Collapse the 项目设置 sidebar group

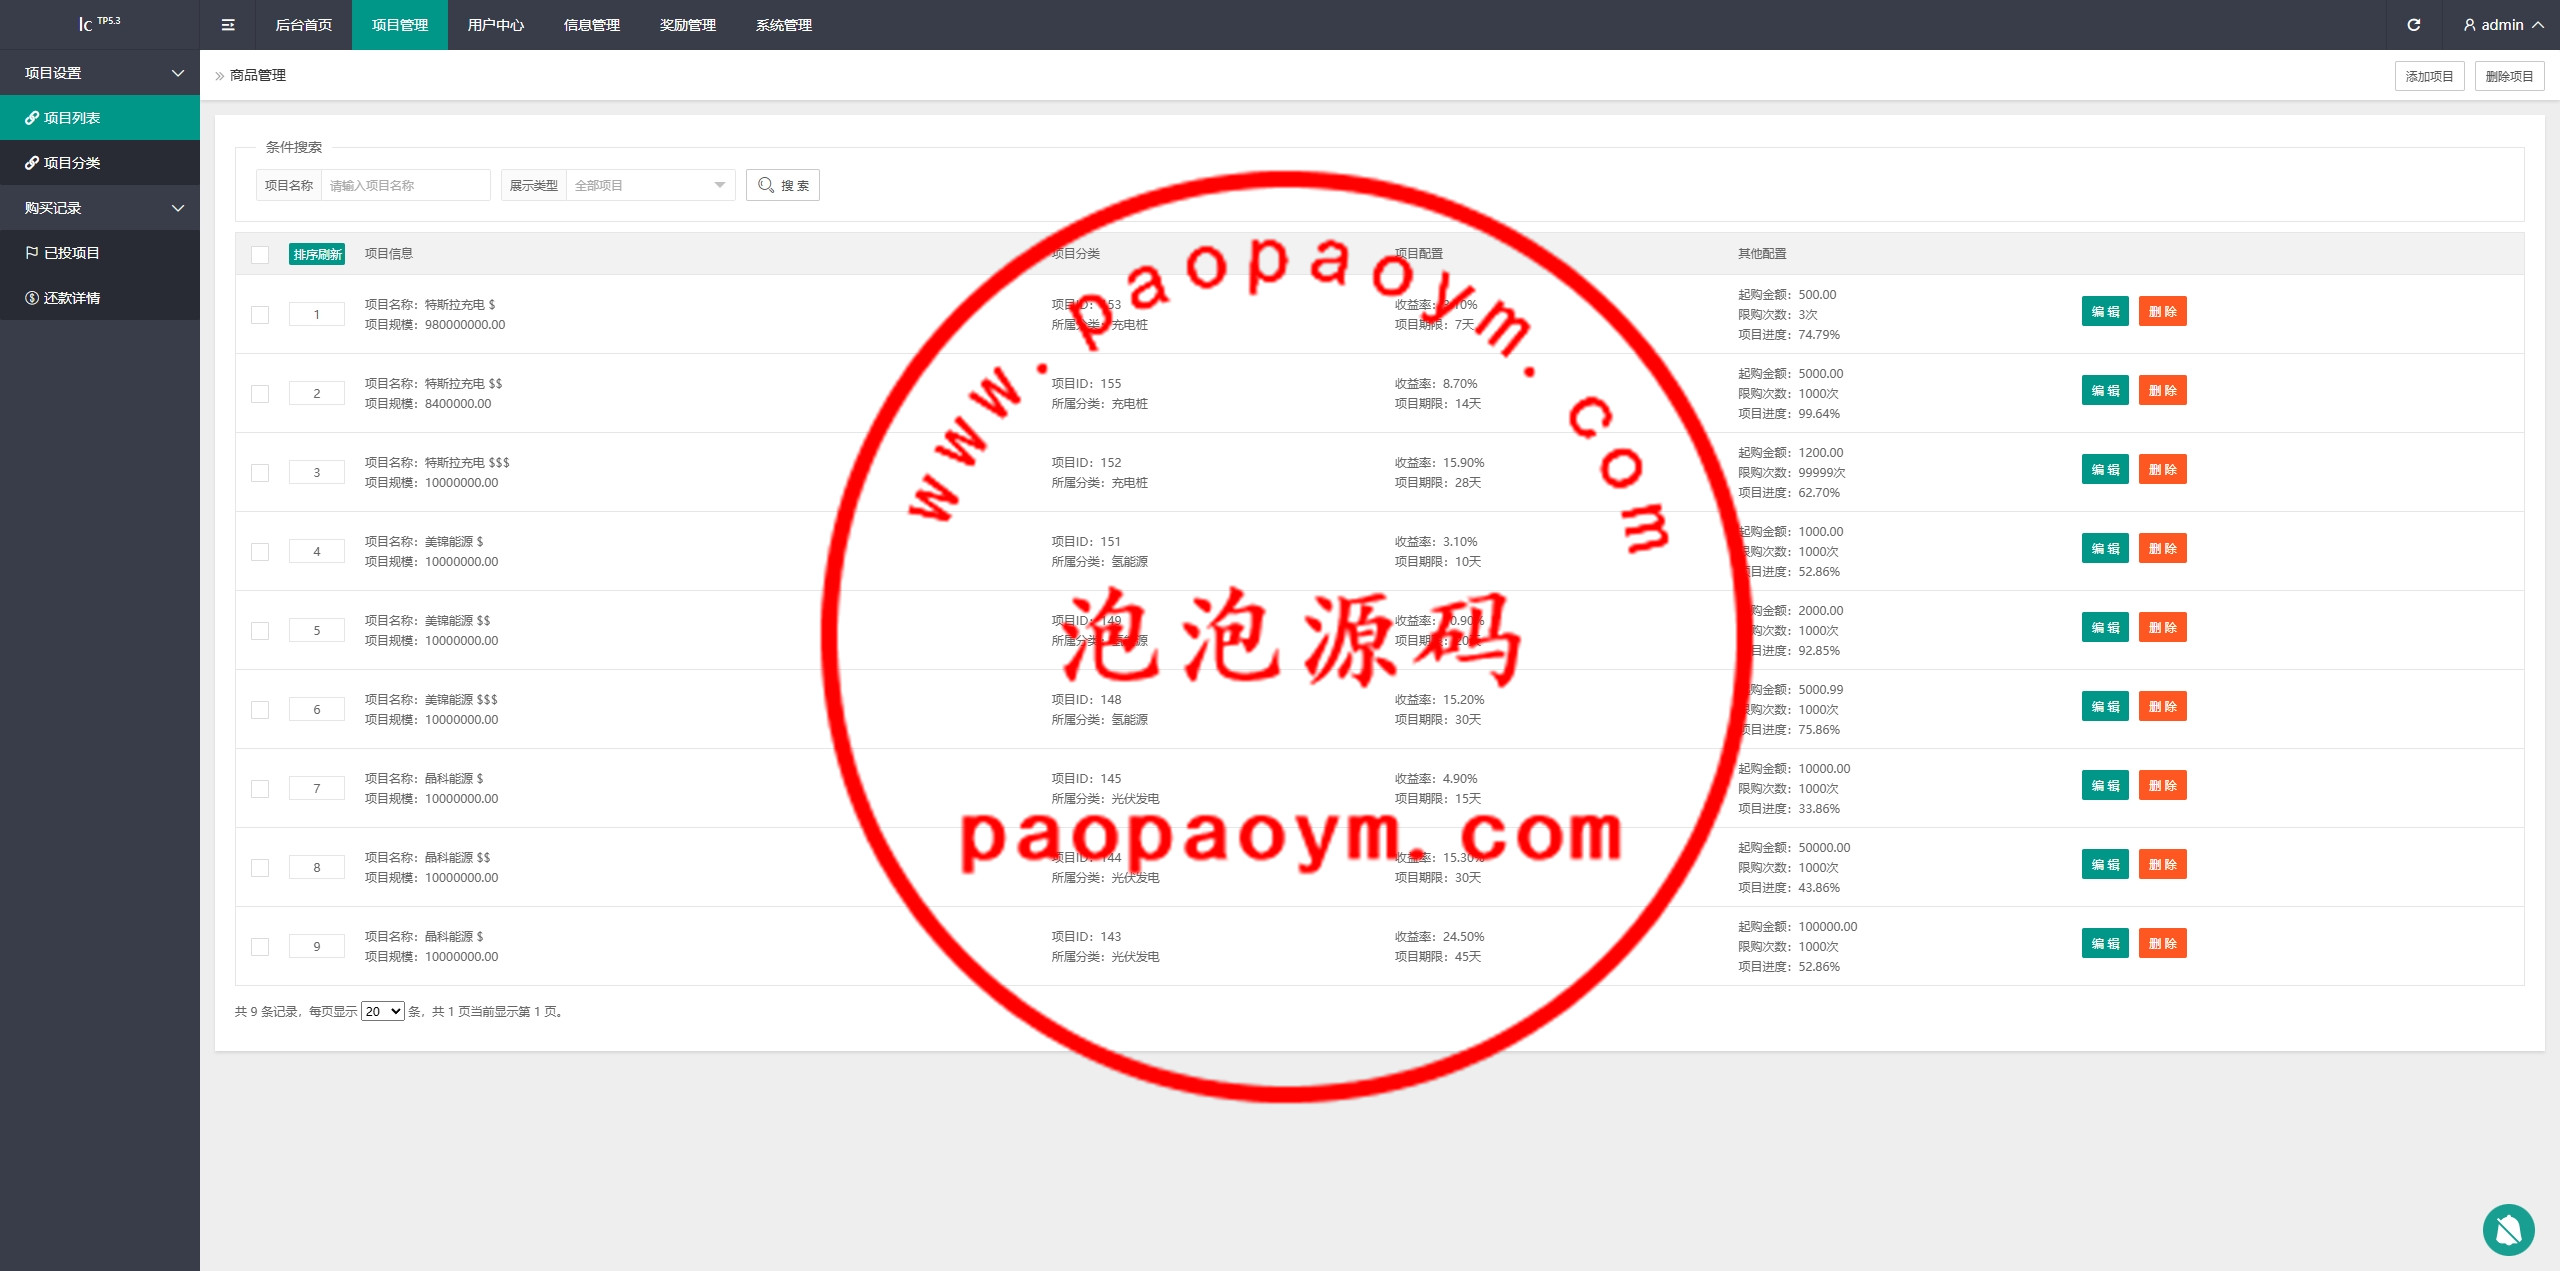(100, 73)
